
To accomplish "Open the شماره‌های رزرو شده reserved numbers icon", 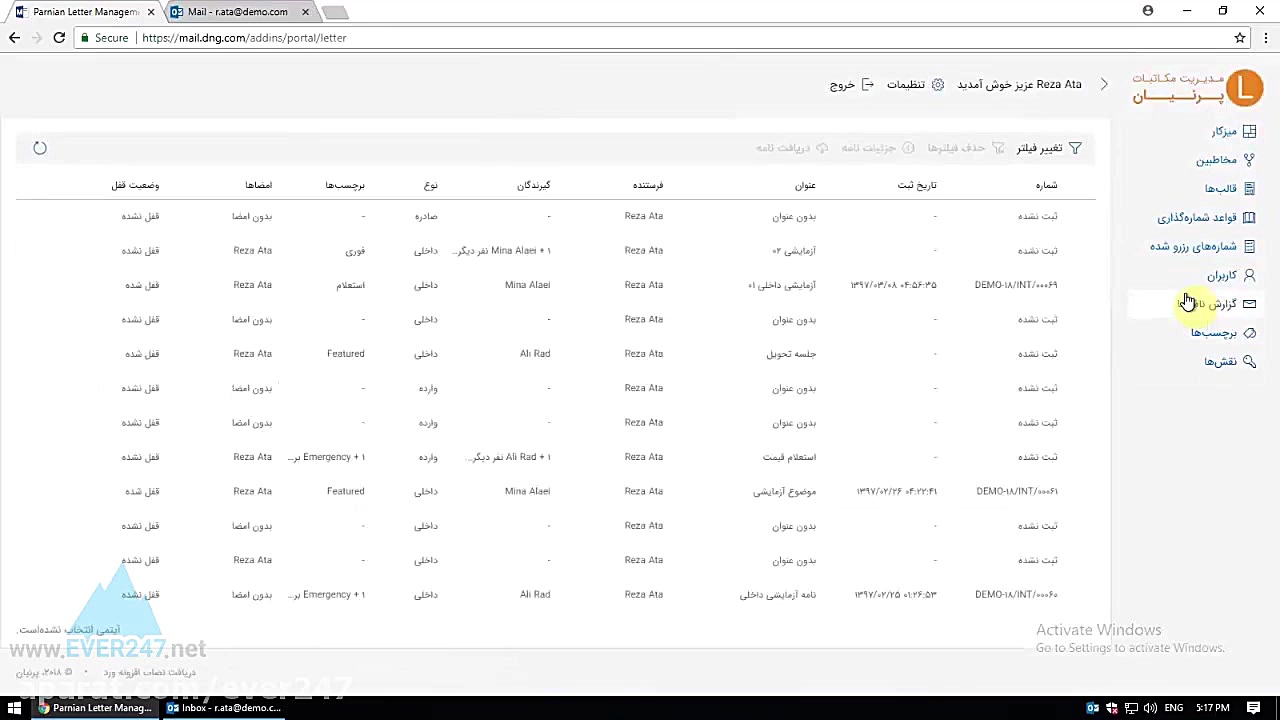I will click(1249, 246).
